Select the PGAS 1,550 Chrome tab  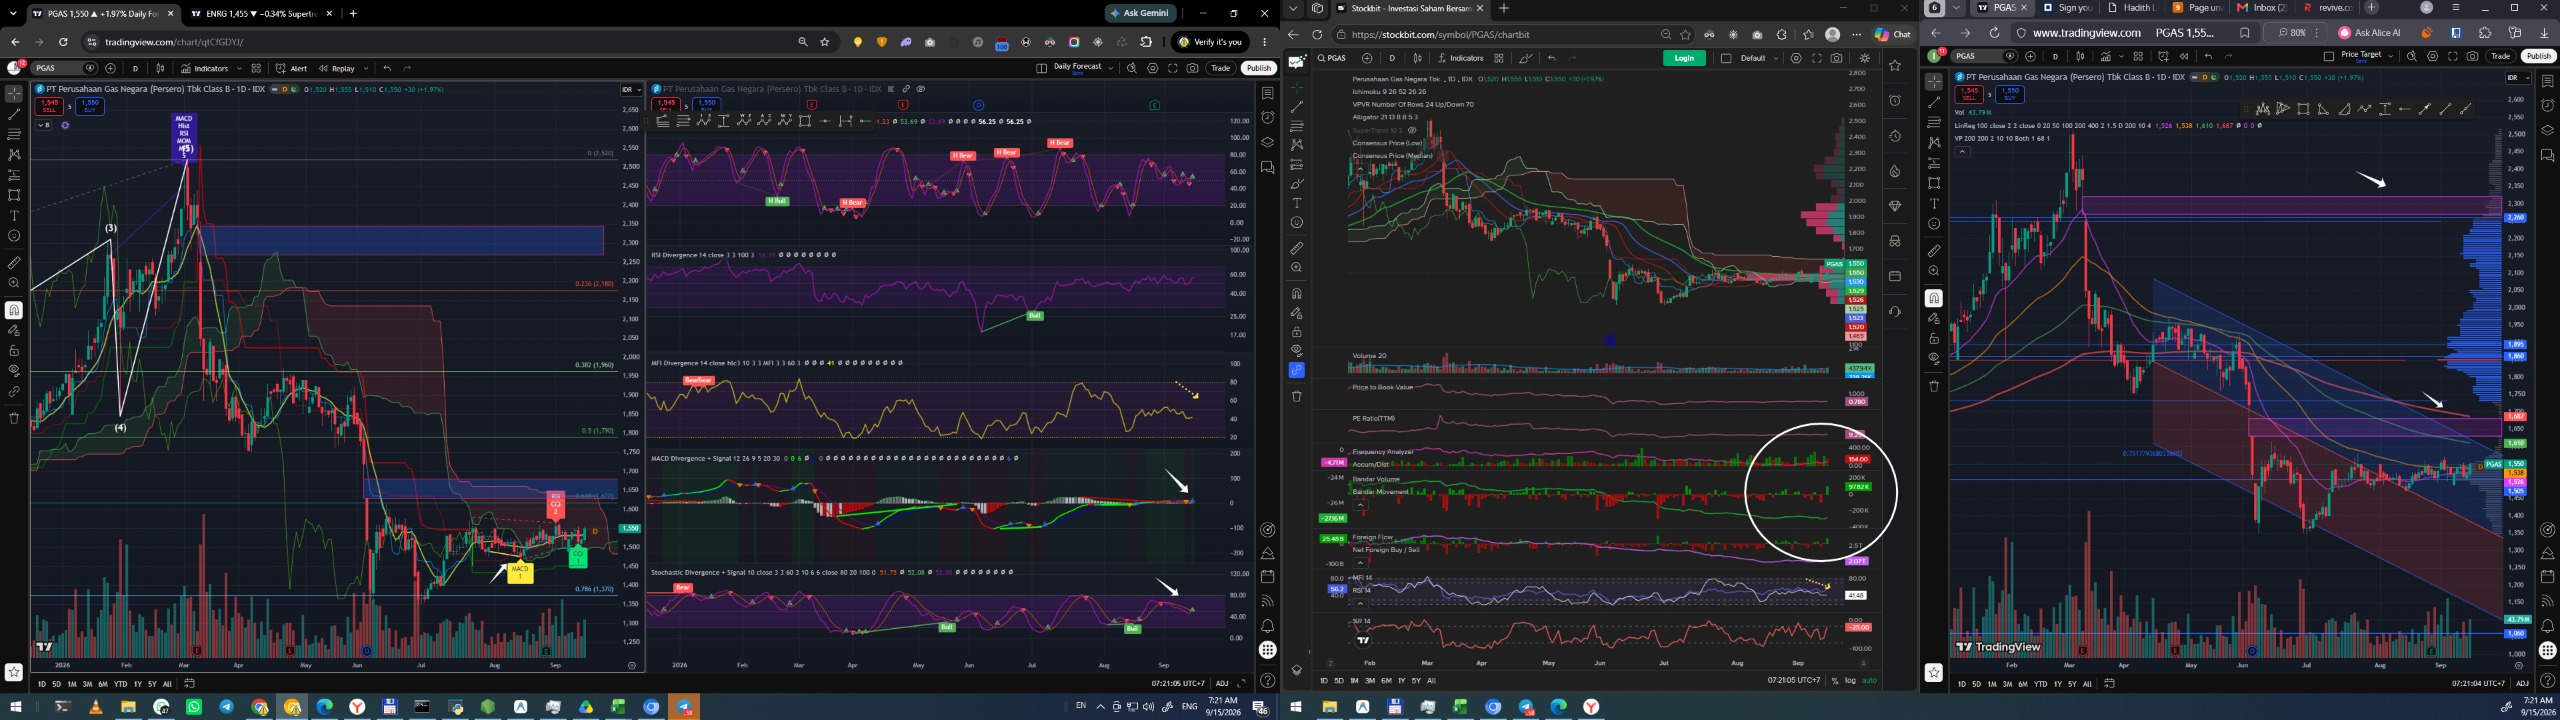(x=102, y=14)
